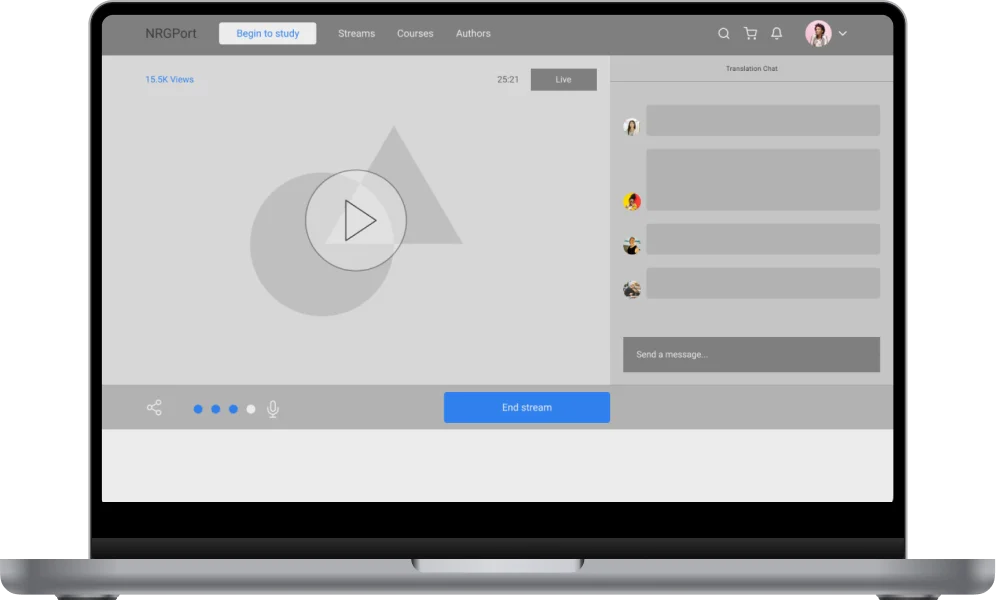Select the third blue level dot
Screen dimensions: 996x600
click(233, 409)
